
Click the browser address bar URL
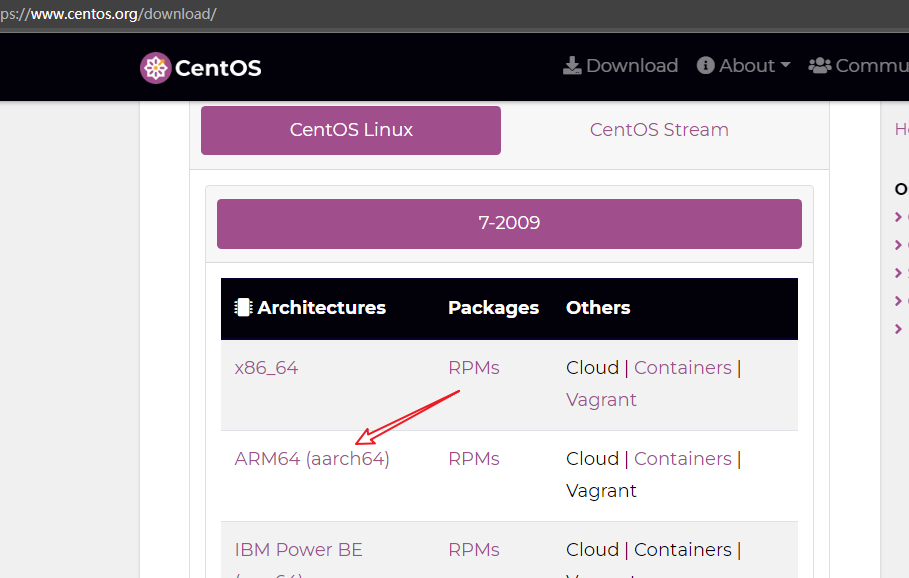click(x=108, y=14)
